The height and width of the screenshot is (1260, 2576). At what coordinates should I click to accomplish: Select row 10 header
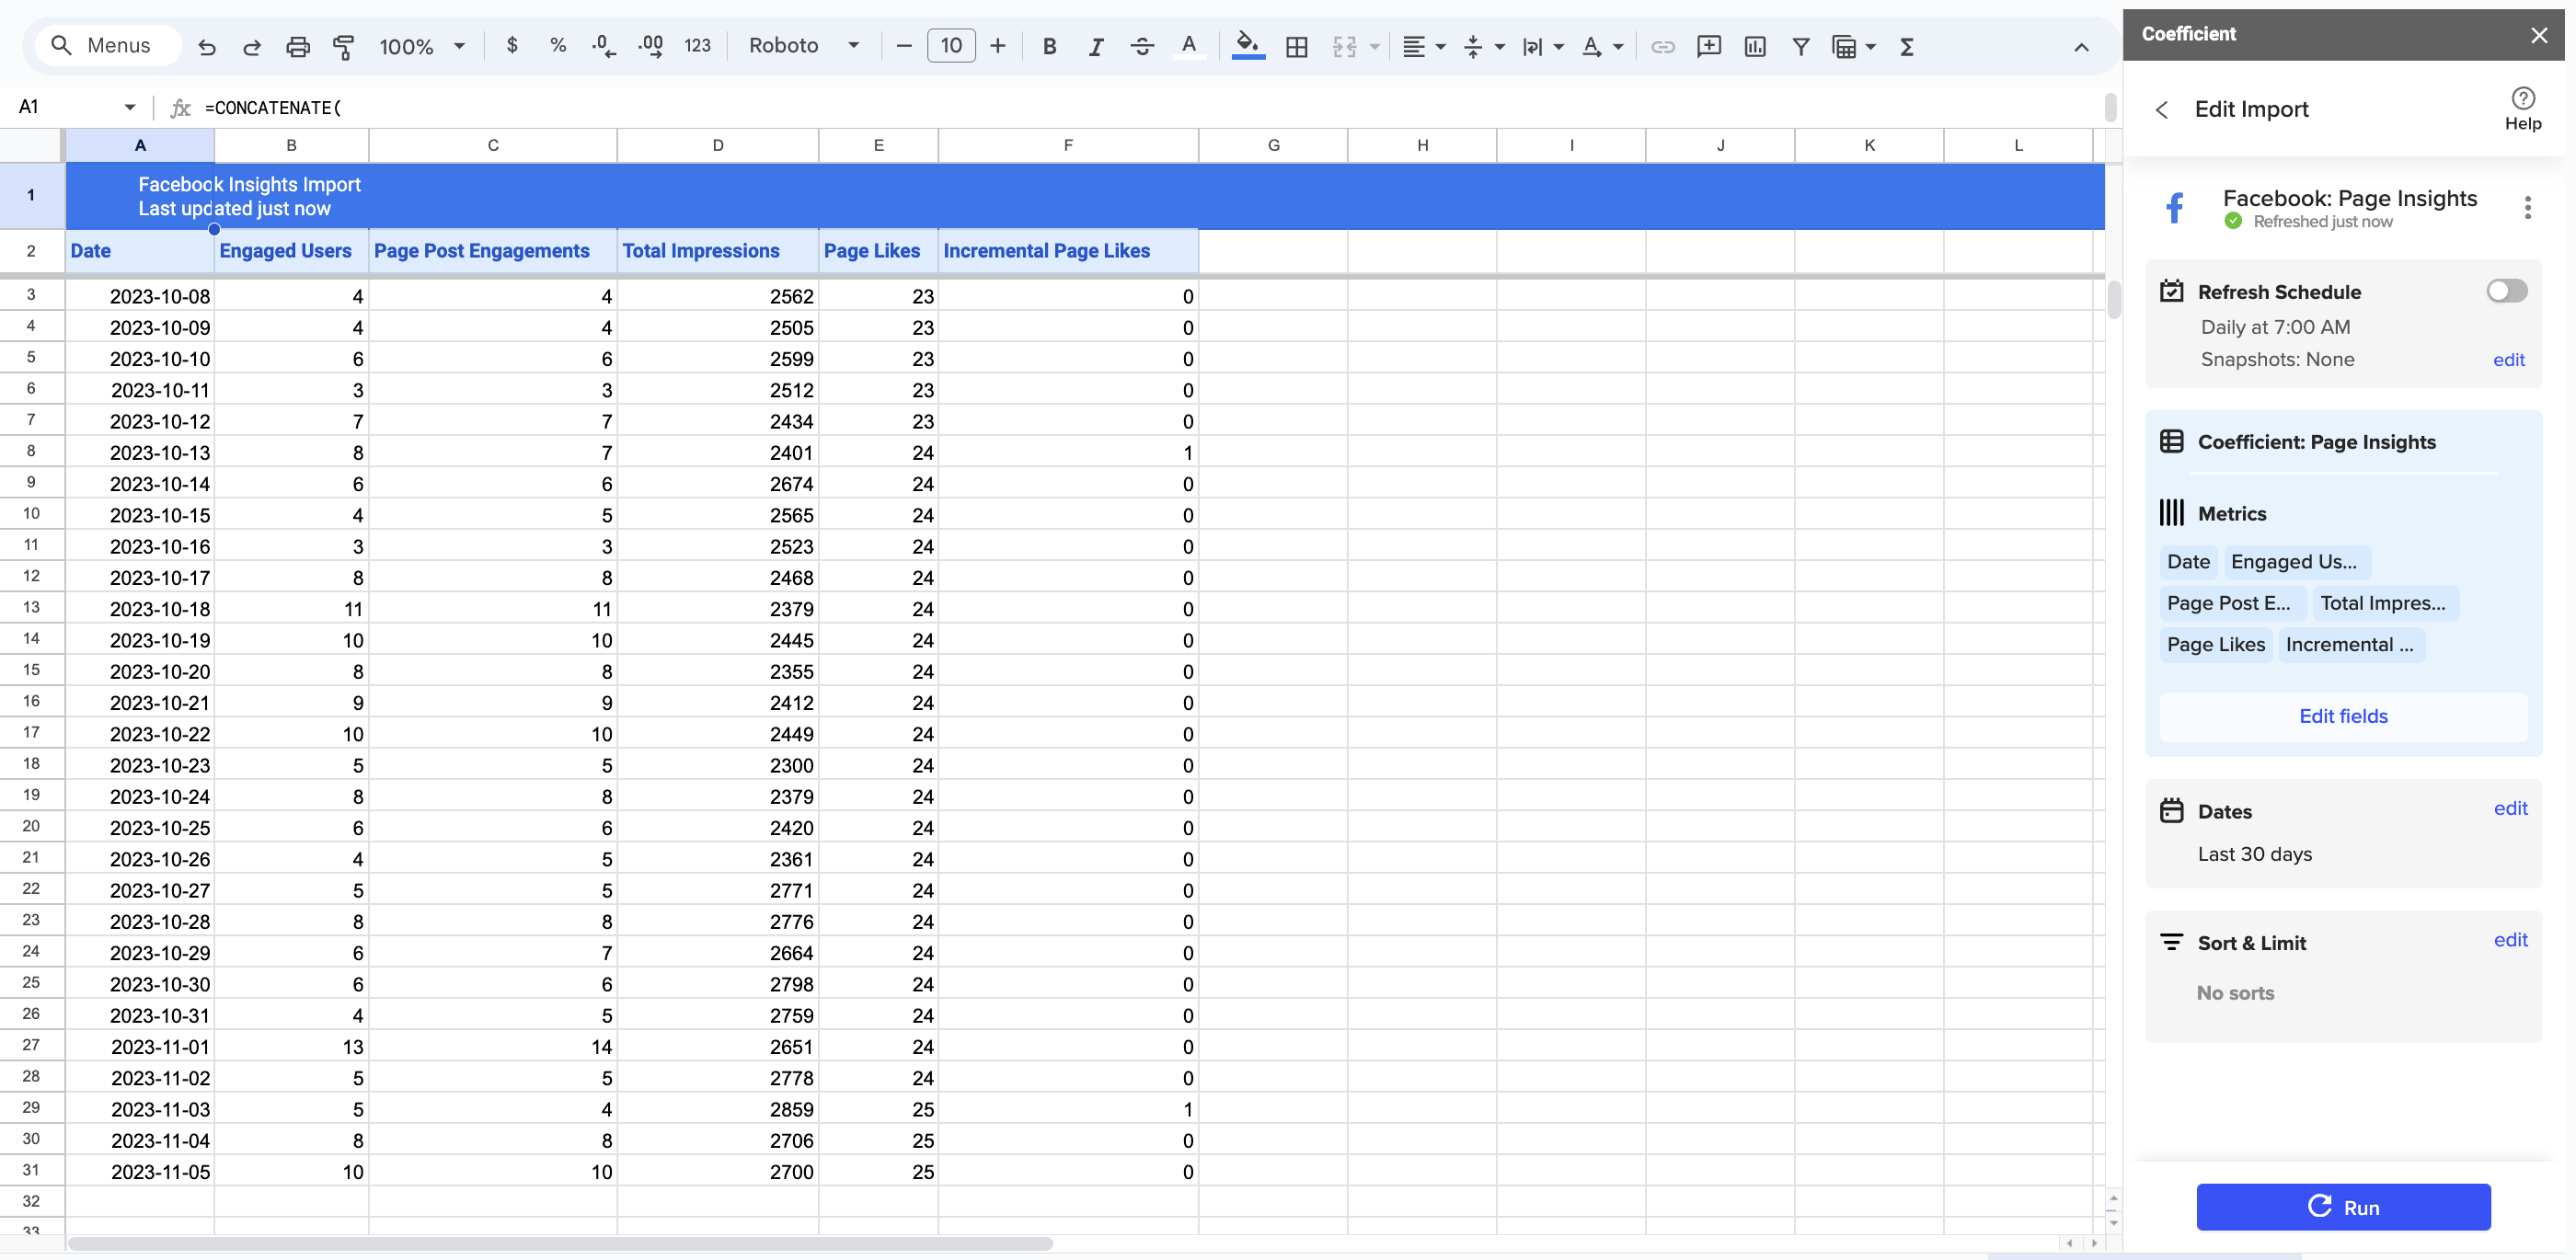point(31,514)
